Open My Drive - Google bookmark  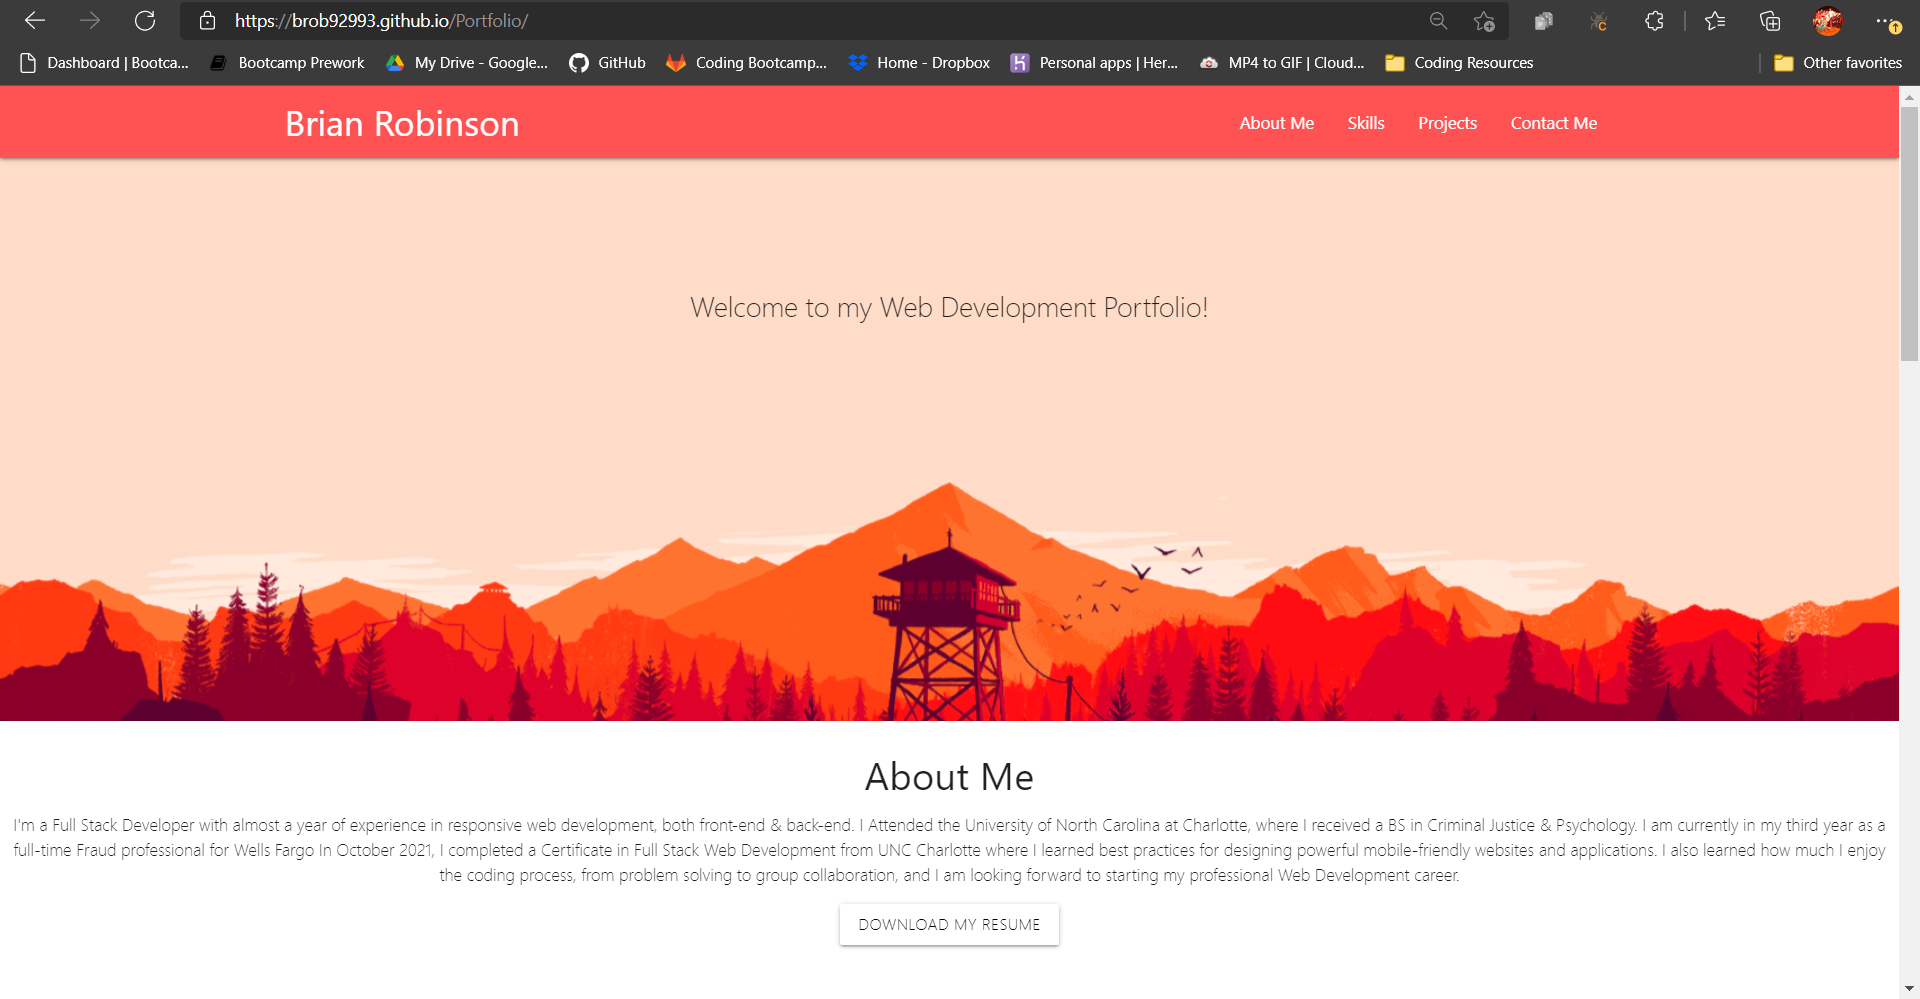point(467,62)
